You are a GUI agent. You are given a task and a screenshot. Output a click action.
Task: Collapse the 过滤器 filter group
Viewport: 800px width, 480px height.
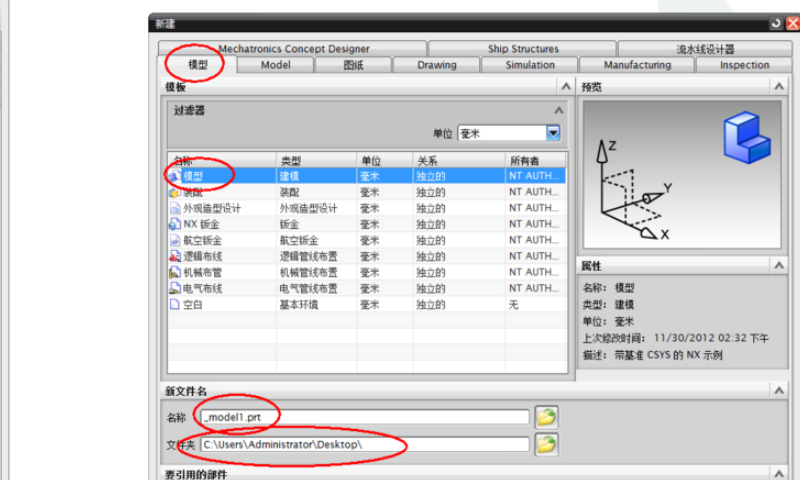[559, 110]
